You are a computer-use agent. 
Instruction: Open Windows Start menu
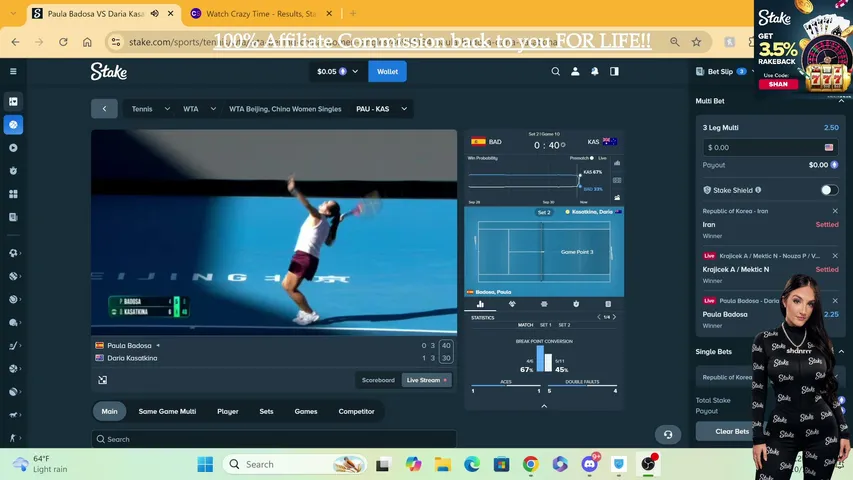(x=205, y=464)
